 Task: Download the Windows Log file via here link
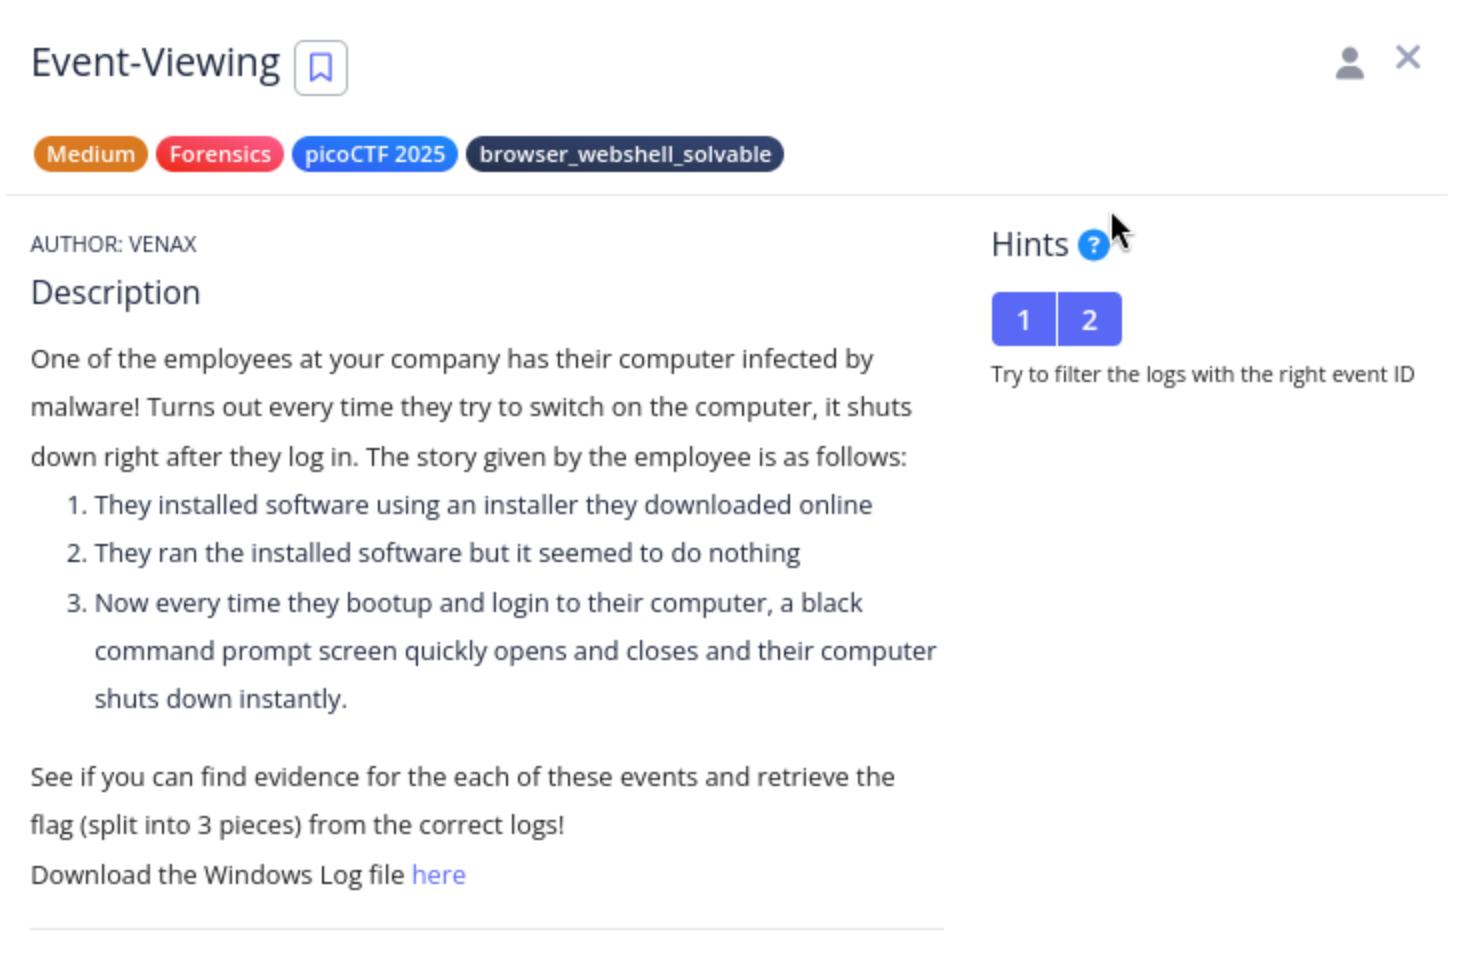click(x=438, y=875)
